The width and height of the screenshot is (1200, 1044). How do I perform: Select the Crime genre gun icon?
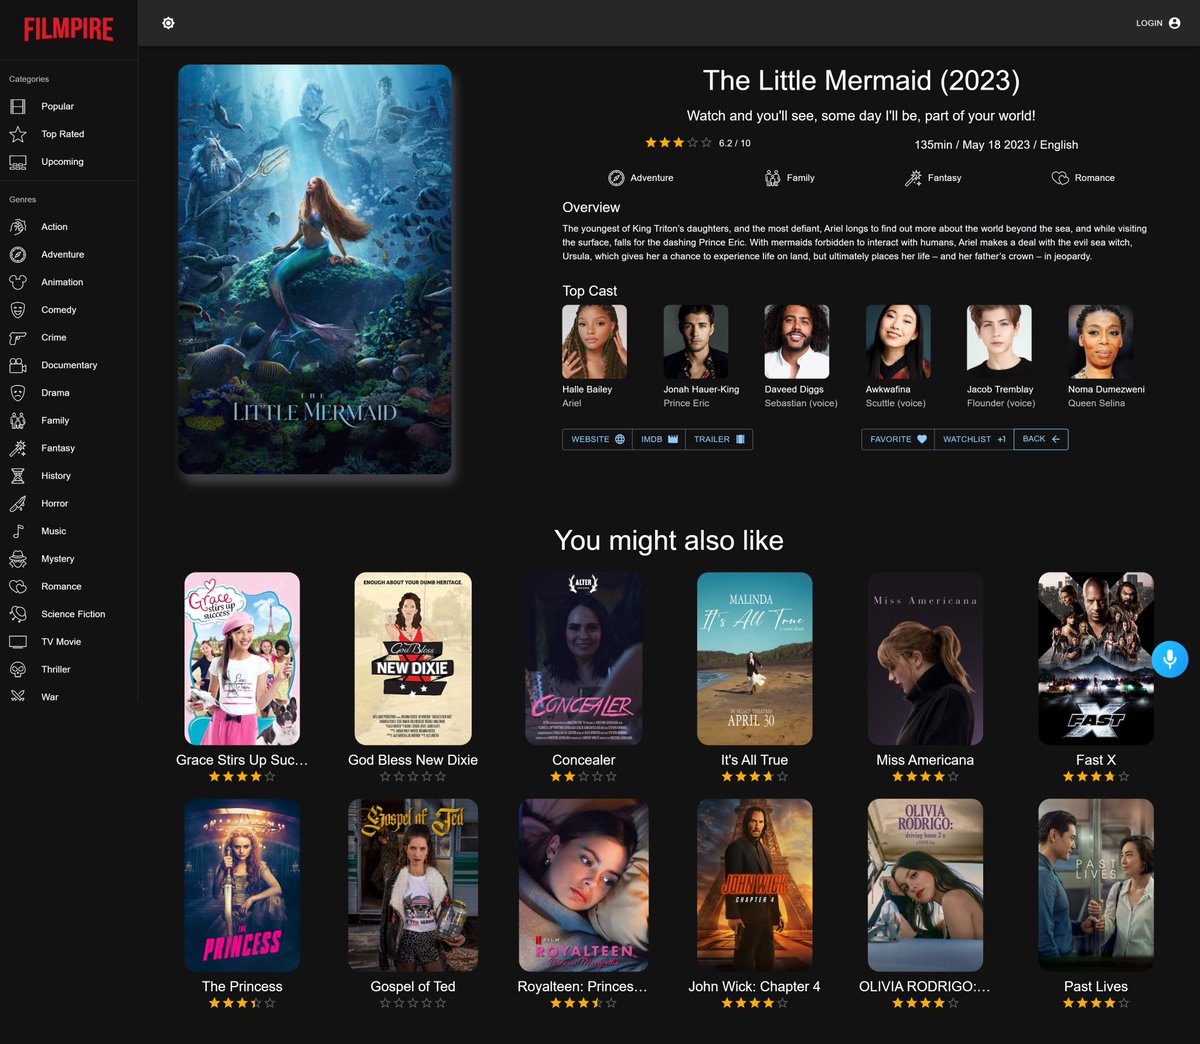click(x=18, y=338)
